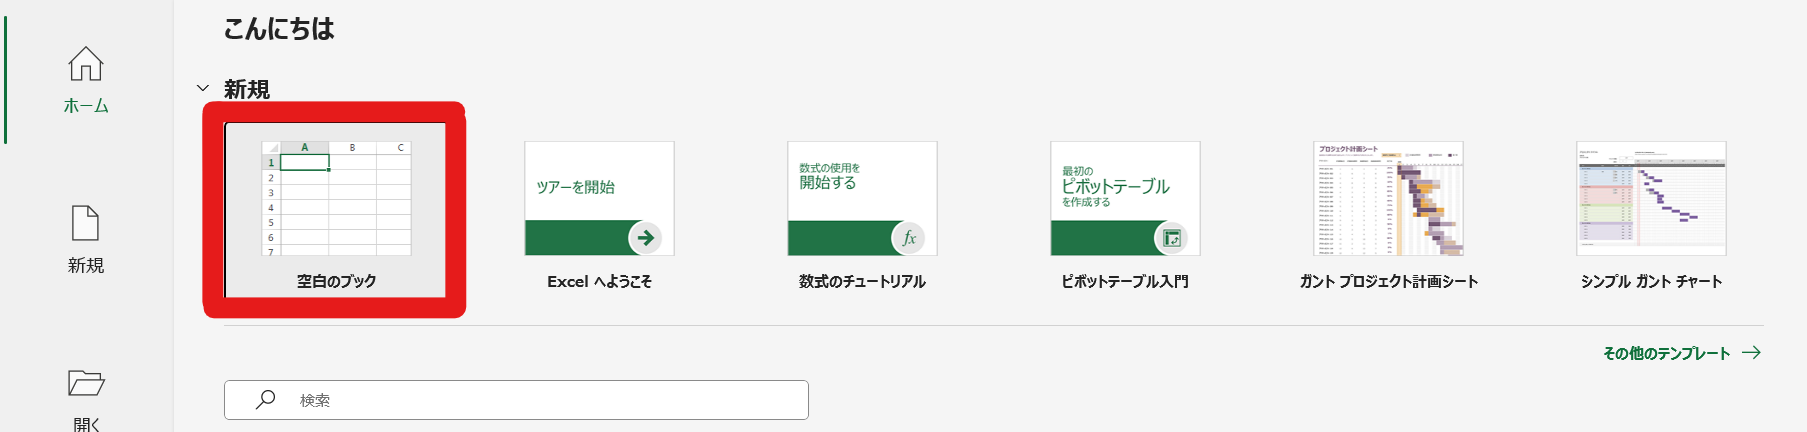
Task: Click the 空白のブック label text
Action: coord(336,282)
